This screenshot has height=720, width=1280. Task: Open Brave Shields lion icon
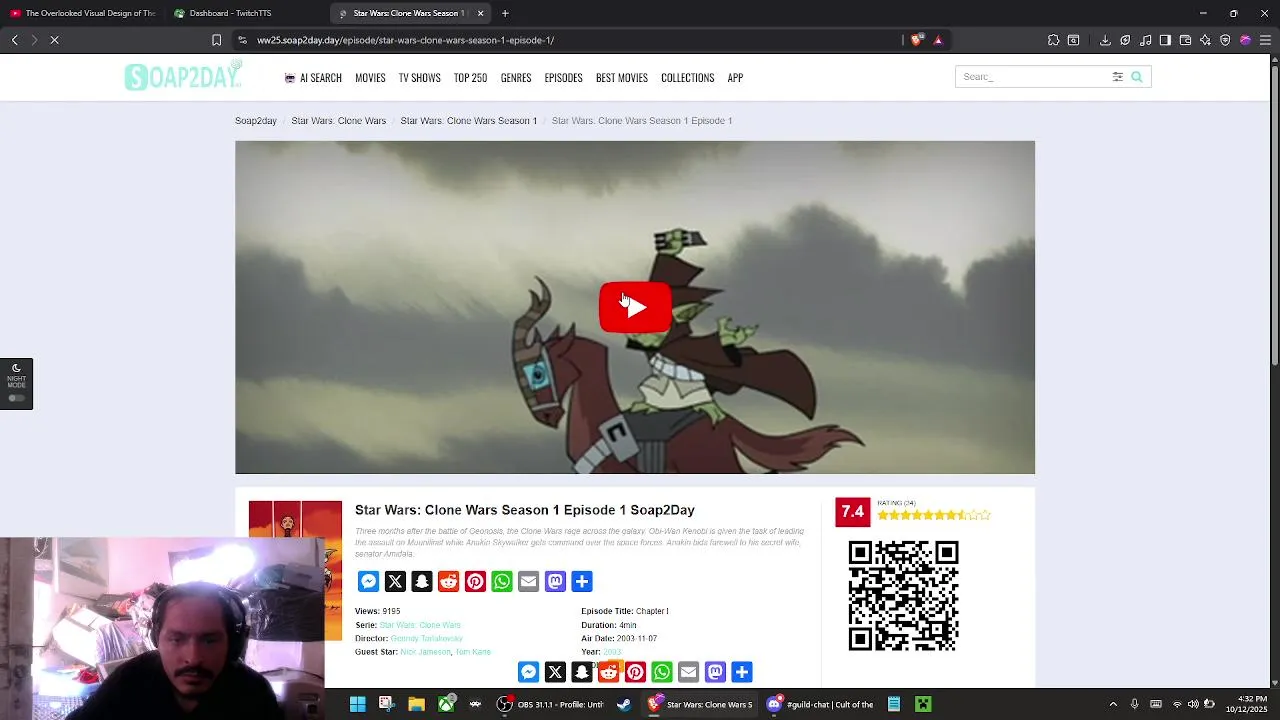click(x=917, y=40)
